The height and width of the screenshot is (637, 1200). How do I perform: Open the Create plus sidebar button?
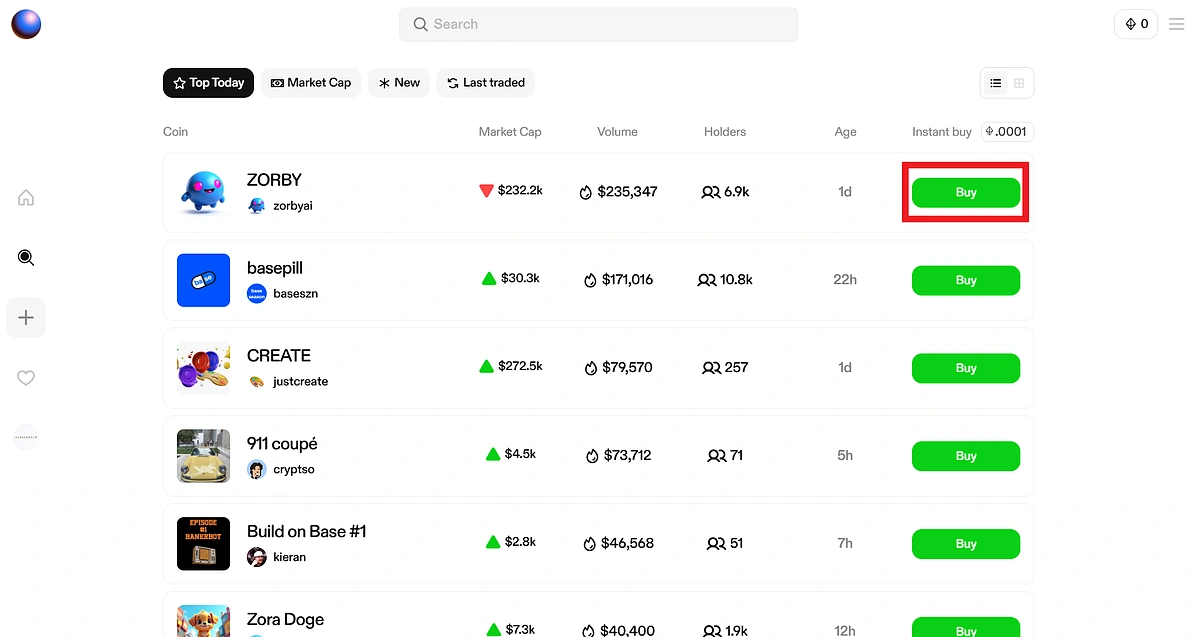pyautogui.click(x=26, y=318)
